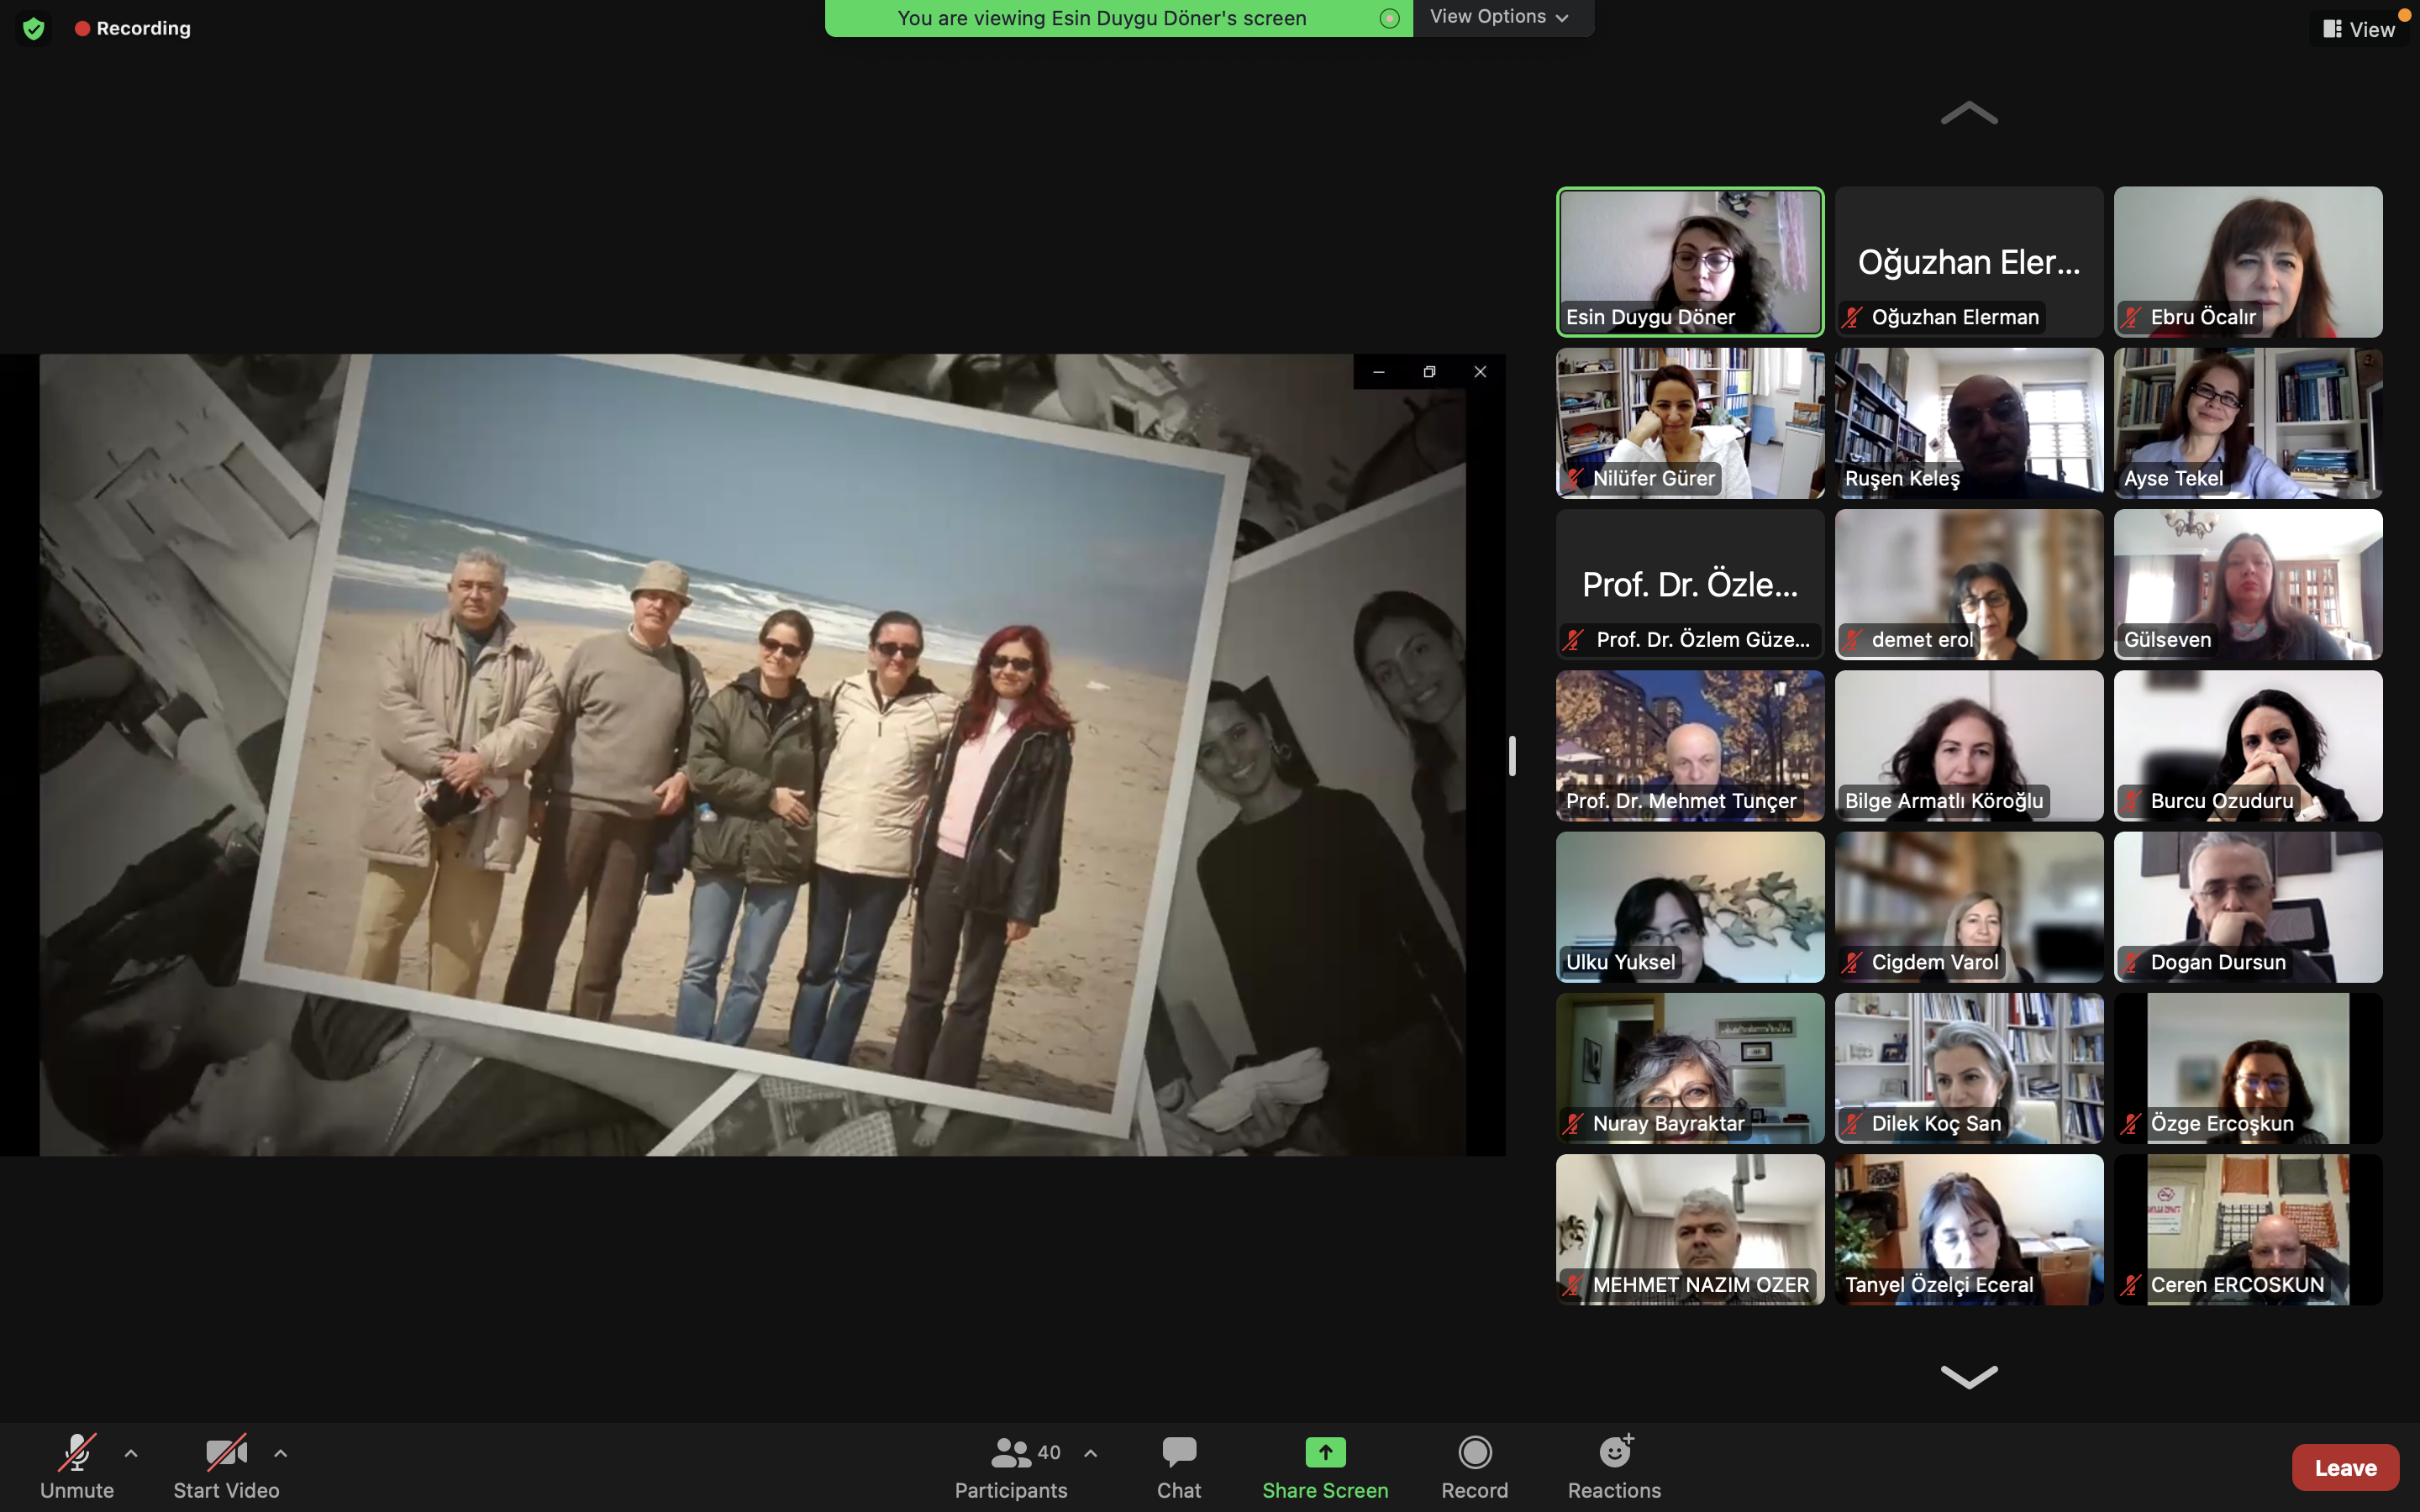The image size is (2420, 1512).
Task: Select Esin Duygu Döner's video thumbnail
Action: [1690, 262]
